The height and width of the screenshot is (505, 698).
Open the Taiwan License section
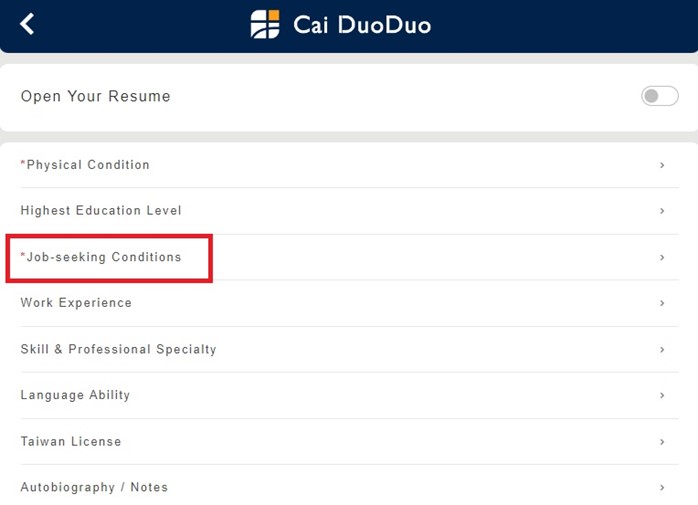(x=71, y=442)
